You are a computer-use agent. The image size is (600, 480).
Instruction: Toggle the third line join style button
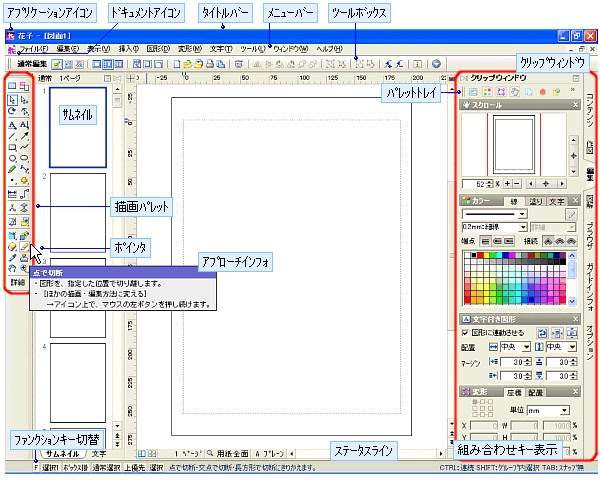(x=571, y=241)
